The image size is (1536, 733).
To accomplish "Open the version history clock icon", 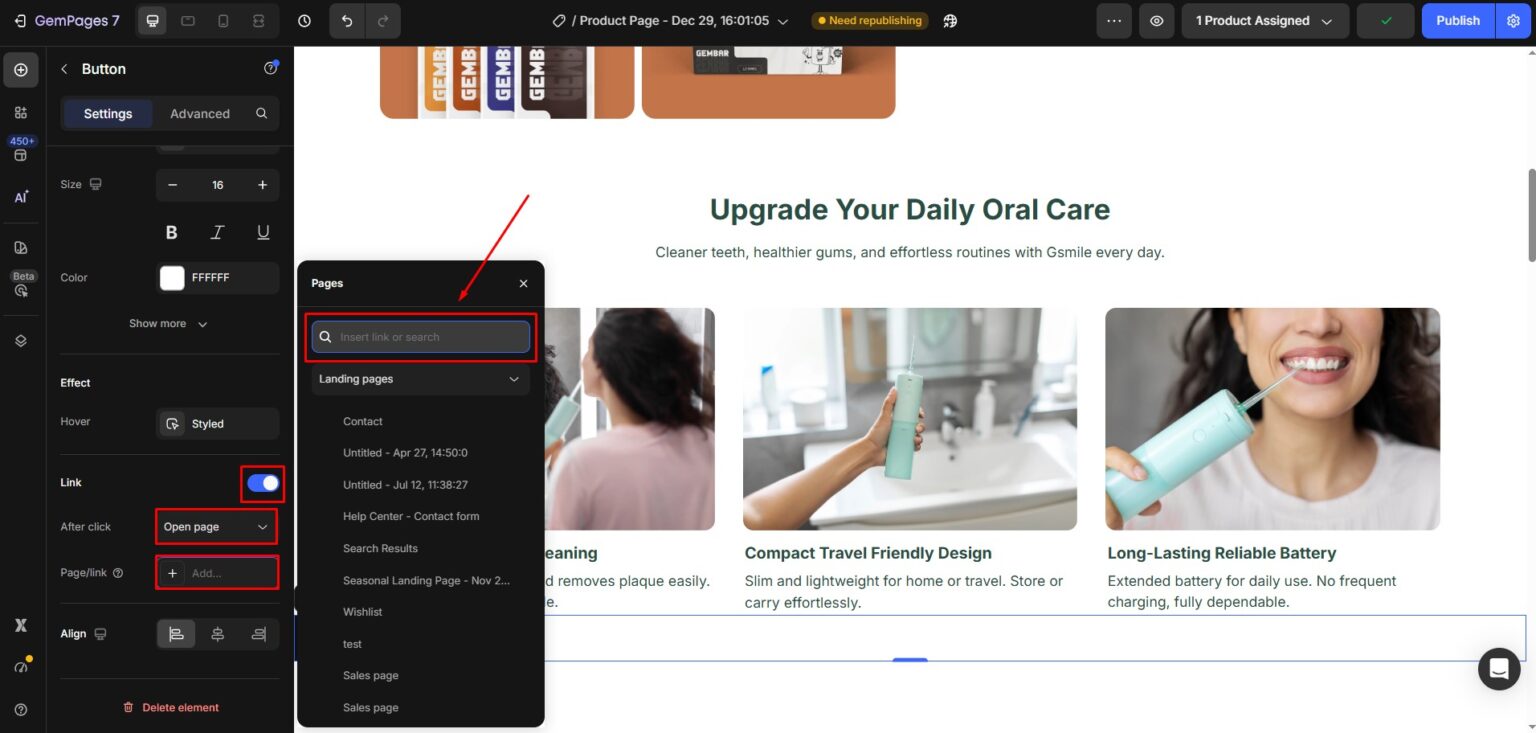I will [305, 20].
